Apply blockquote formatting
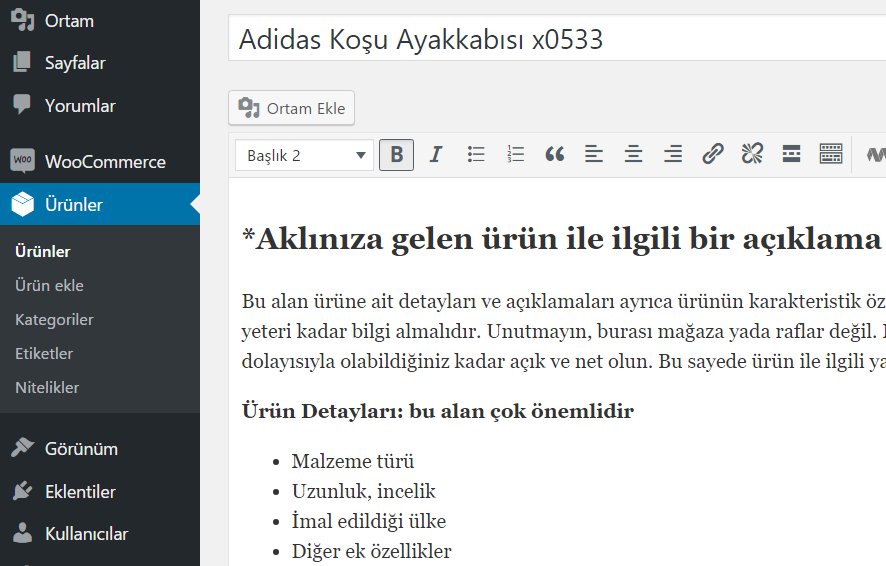Viewport: 886px width, 566px height. (x=555, y=155)
